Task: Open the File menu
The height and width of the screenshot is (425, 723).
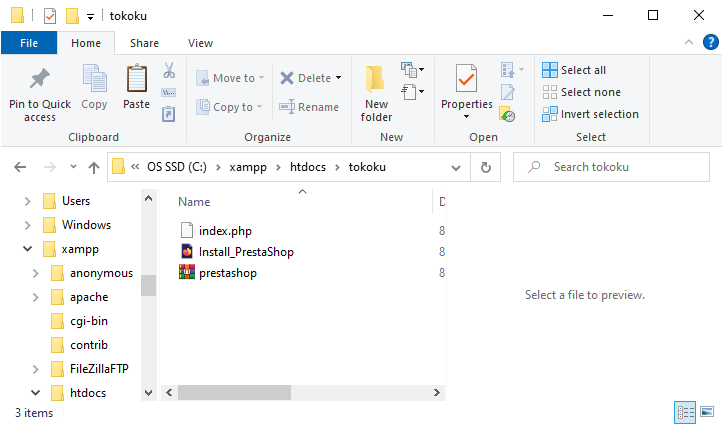Action: click(29, 43)
